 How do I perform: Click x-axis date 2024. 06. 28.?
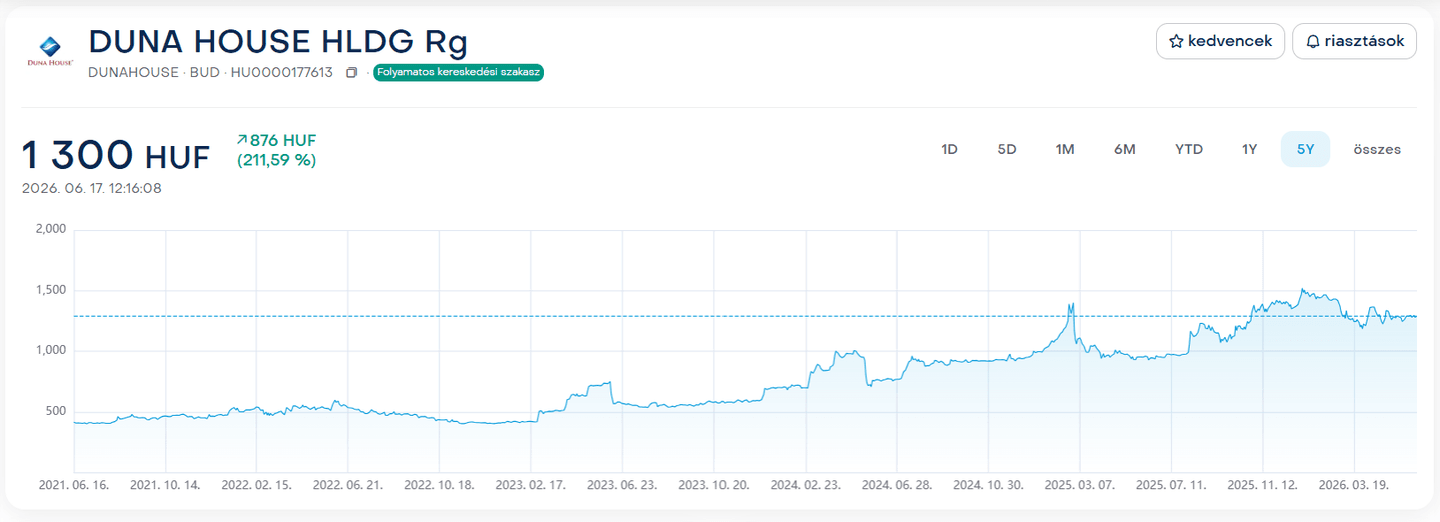point(897,485)
